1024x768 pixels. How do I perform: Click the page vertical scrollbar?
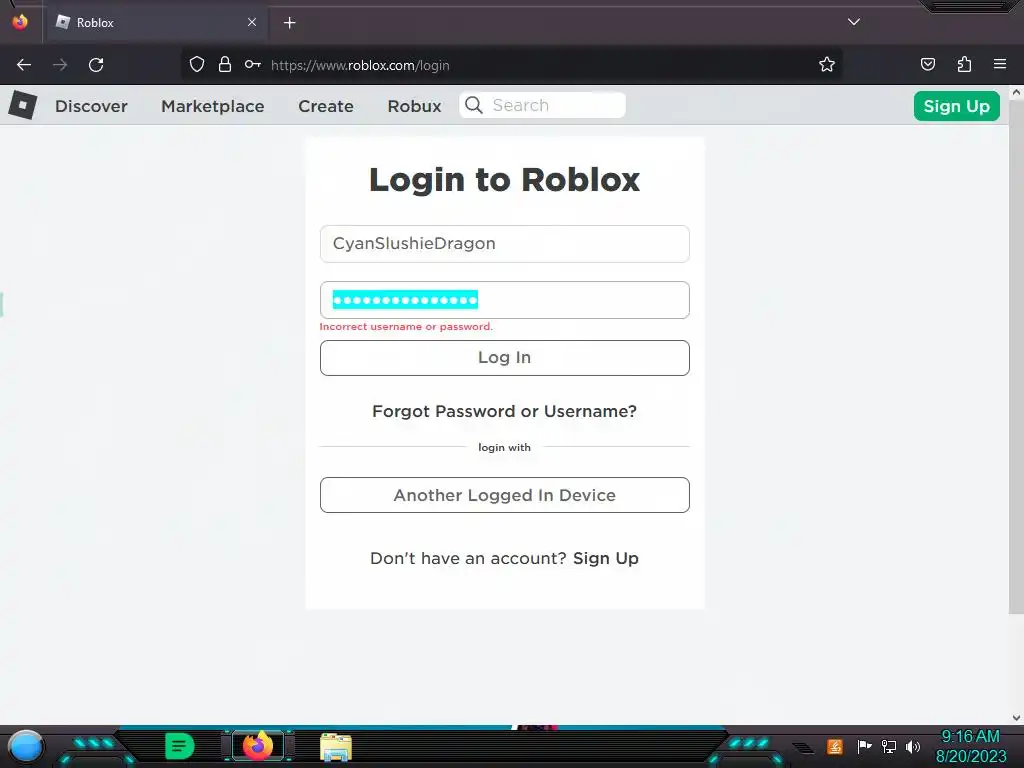pos(1016,357)
